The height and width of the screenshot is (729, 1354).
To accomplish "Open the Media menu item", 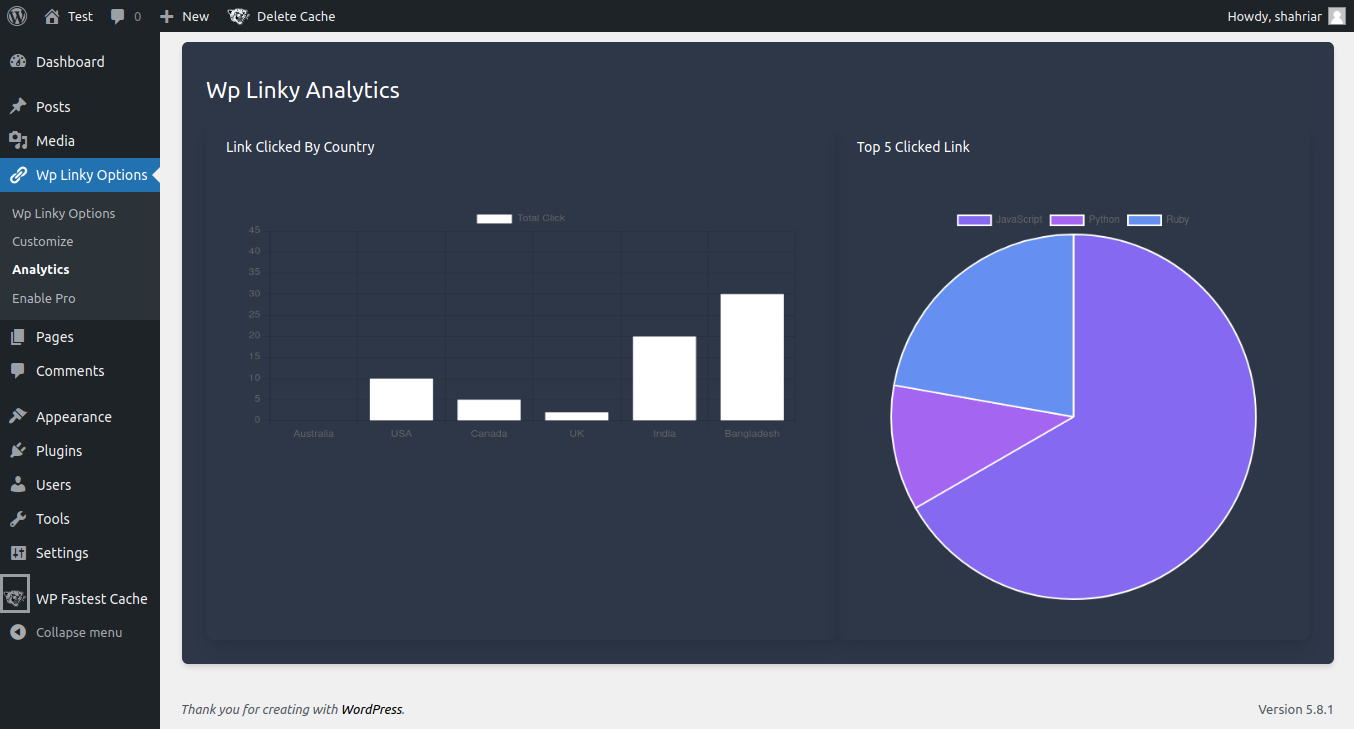I will coord(80,141).
